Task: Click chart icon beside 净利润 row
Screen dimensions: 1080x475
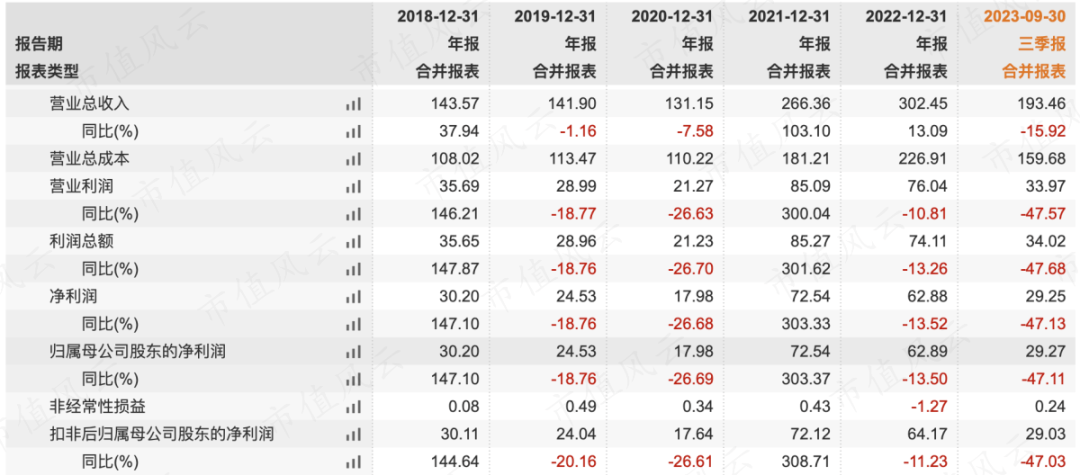Action: point(353,297)
